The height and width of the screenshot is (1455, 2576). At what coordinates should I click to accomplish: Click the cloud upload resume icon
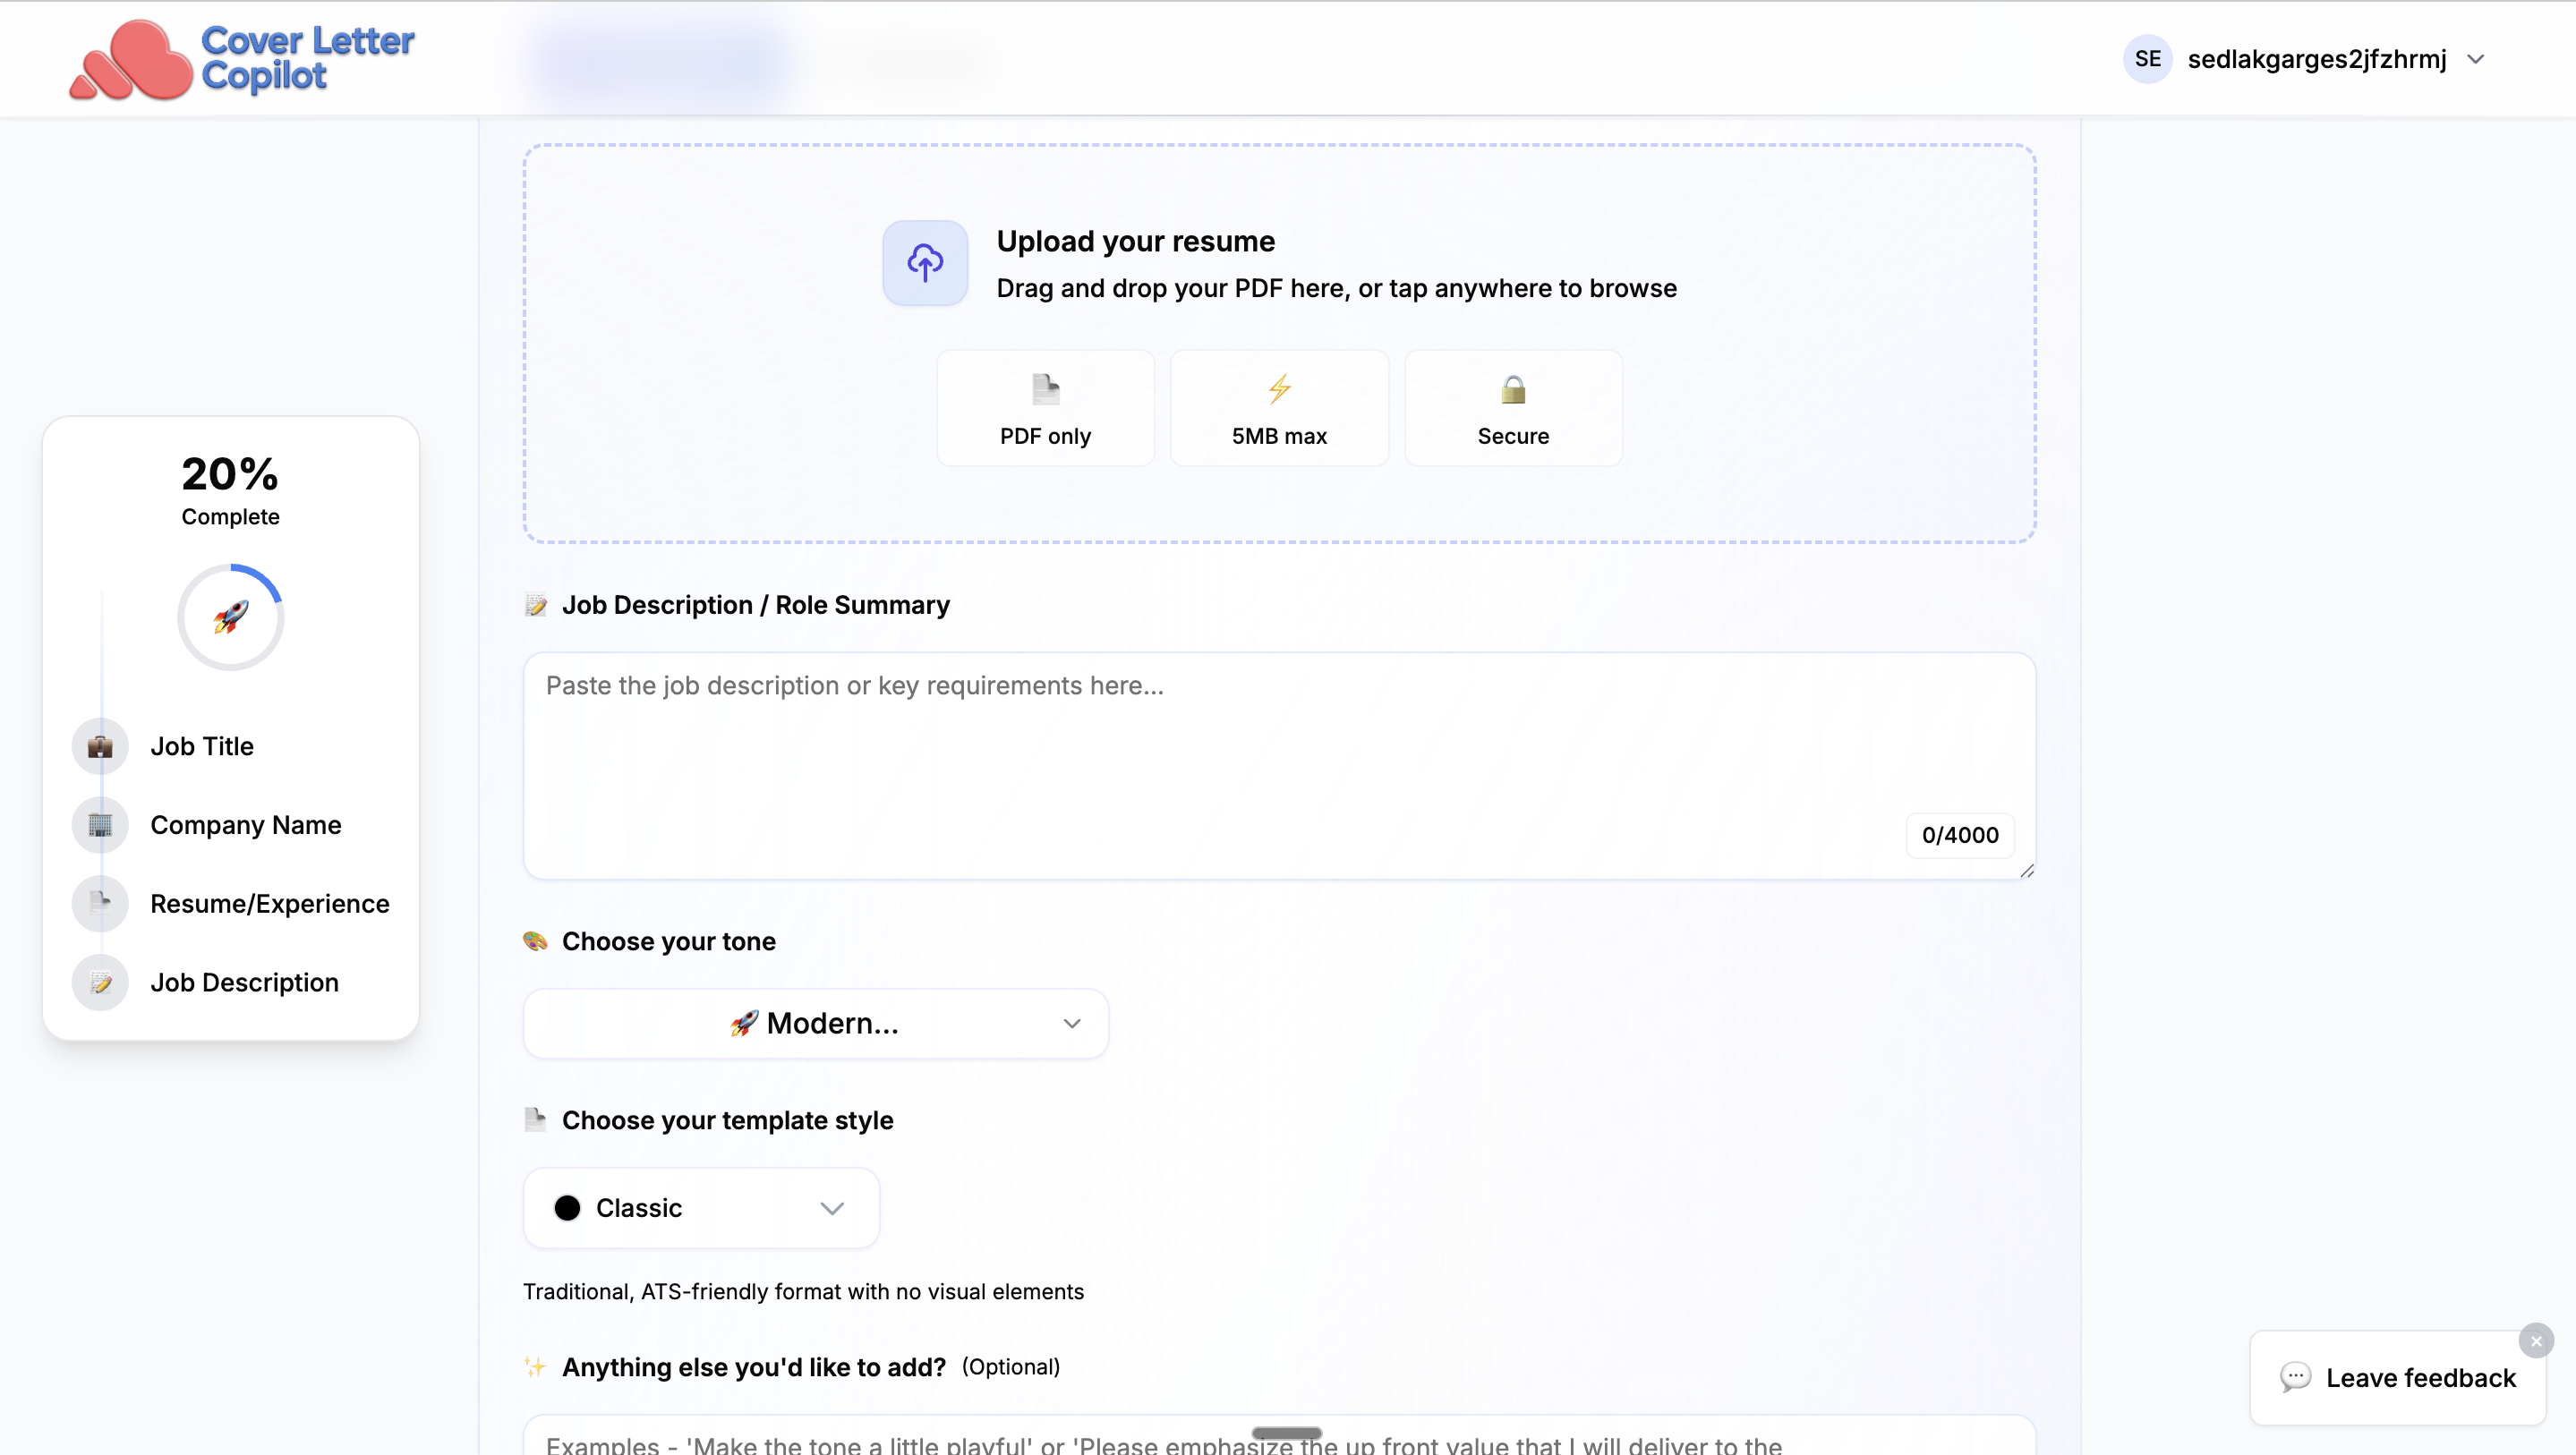coord(924,263)
